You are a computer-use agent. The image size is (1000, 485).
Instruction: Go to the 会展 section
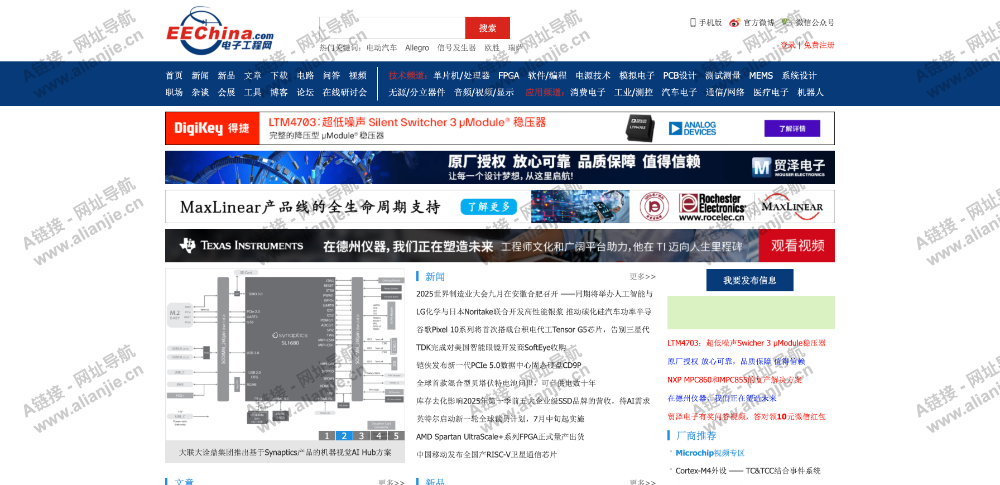coord(226,92)
